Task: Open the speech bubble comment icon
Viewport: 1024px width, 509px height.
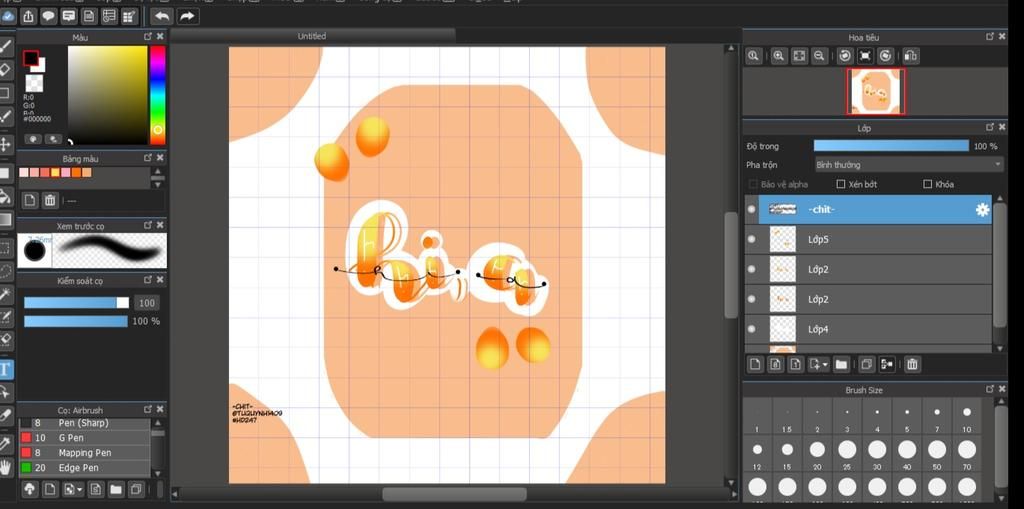Action: coord(48,16)
